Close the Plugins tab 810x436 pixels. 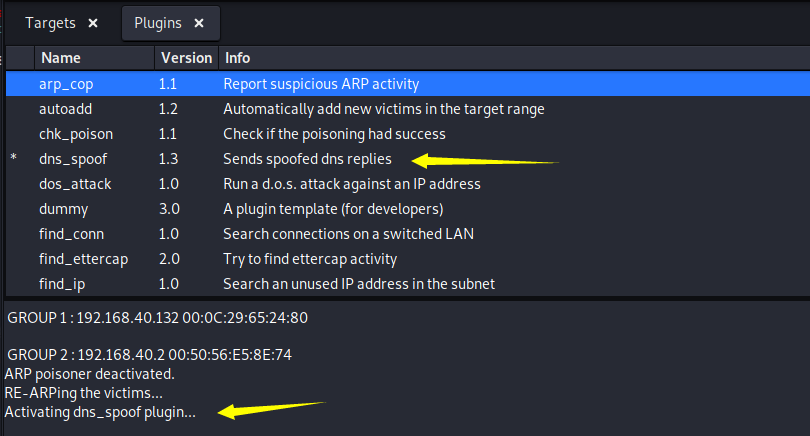[x=199, y=23]
